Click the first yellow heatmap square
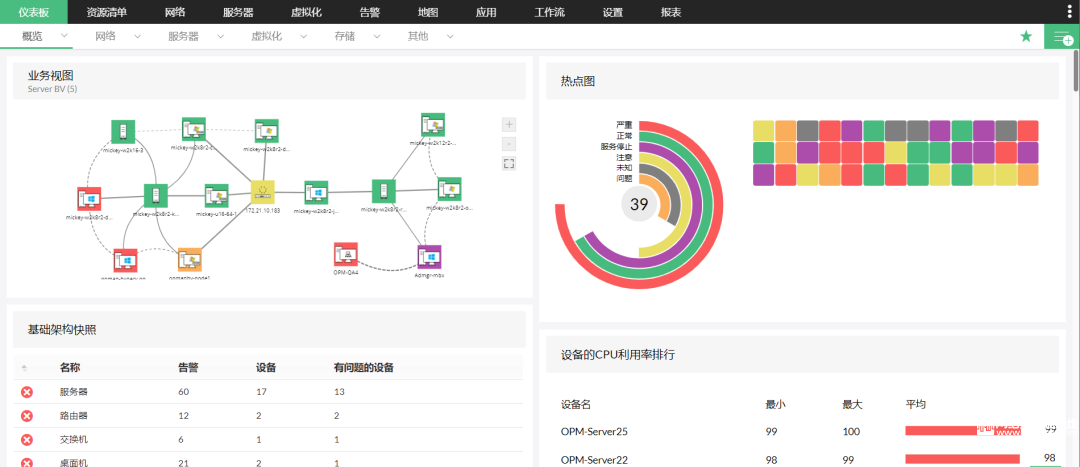1080x467 pixels. (763, 131)
